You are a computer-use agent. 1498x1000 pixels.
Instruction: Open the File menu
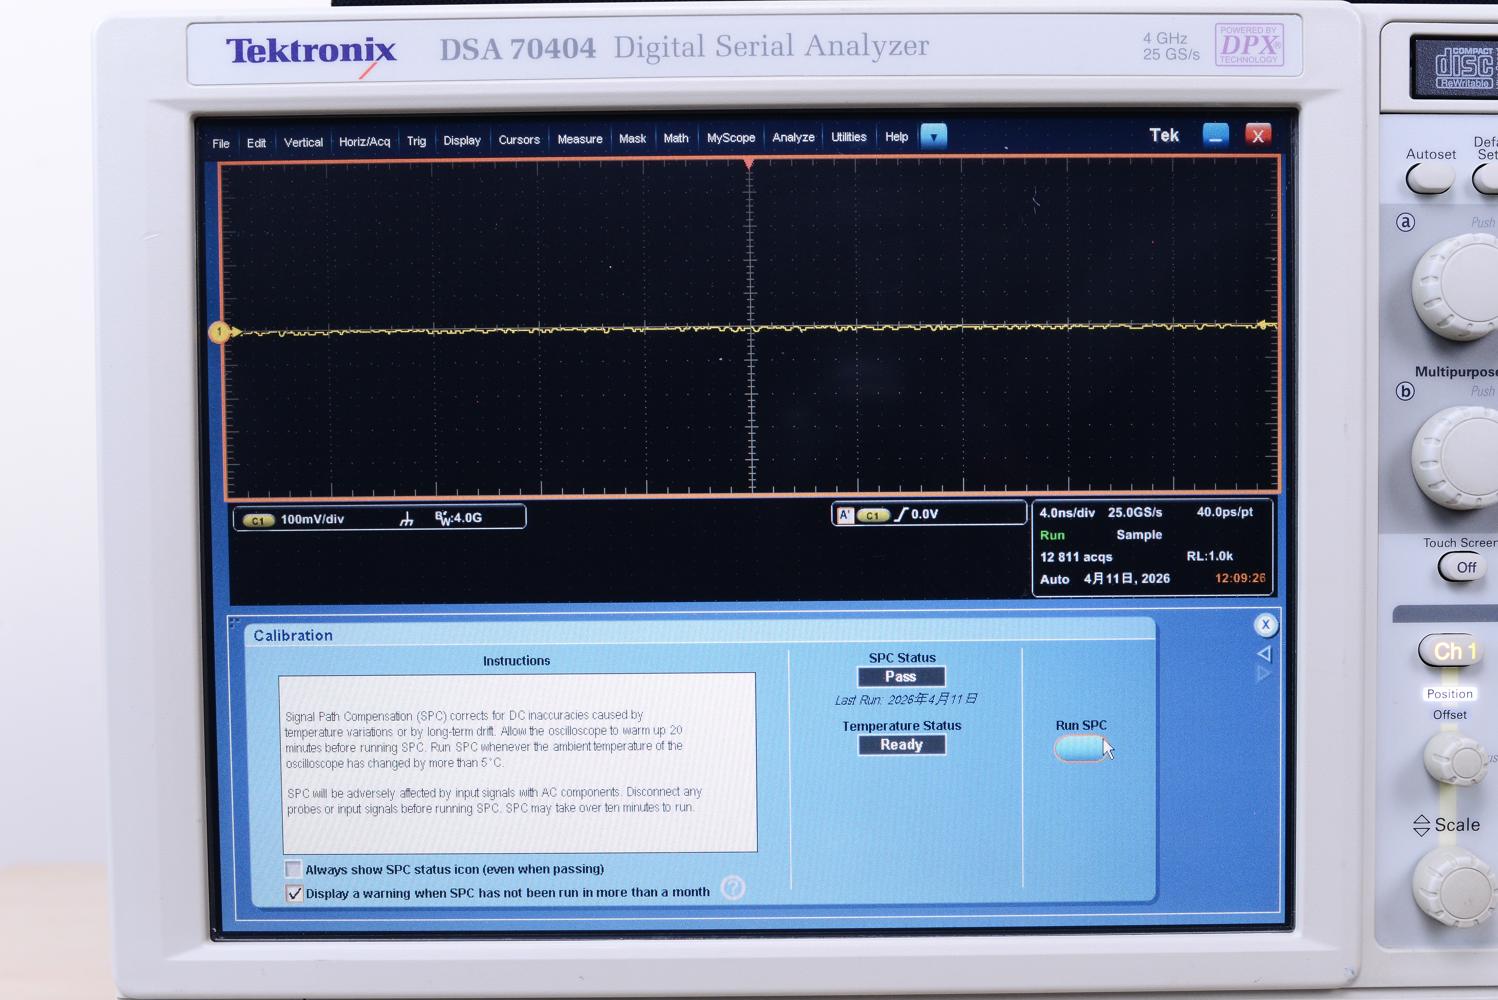tap(221, 143)
